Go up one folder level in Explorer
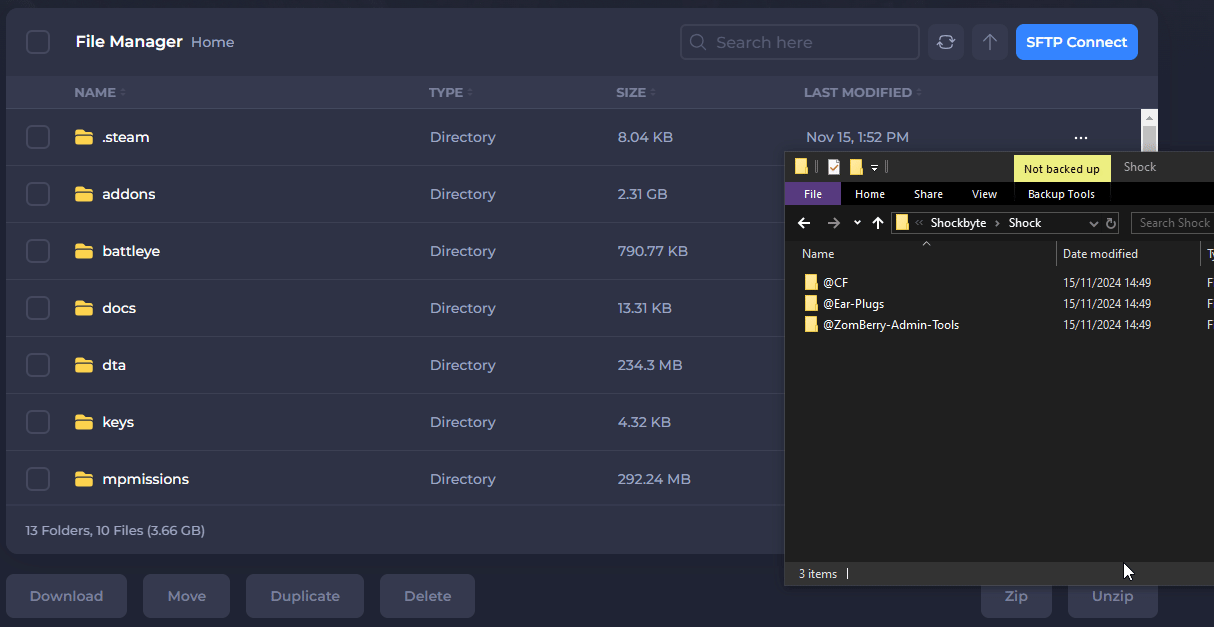The width and height of the screenshot is (1214, 627). [x=877, y=223]
